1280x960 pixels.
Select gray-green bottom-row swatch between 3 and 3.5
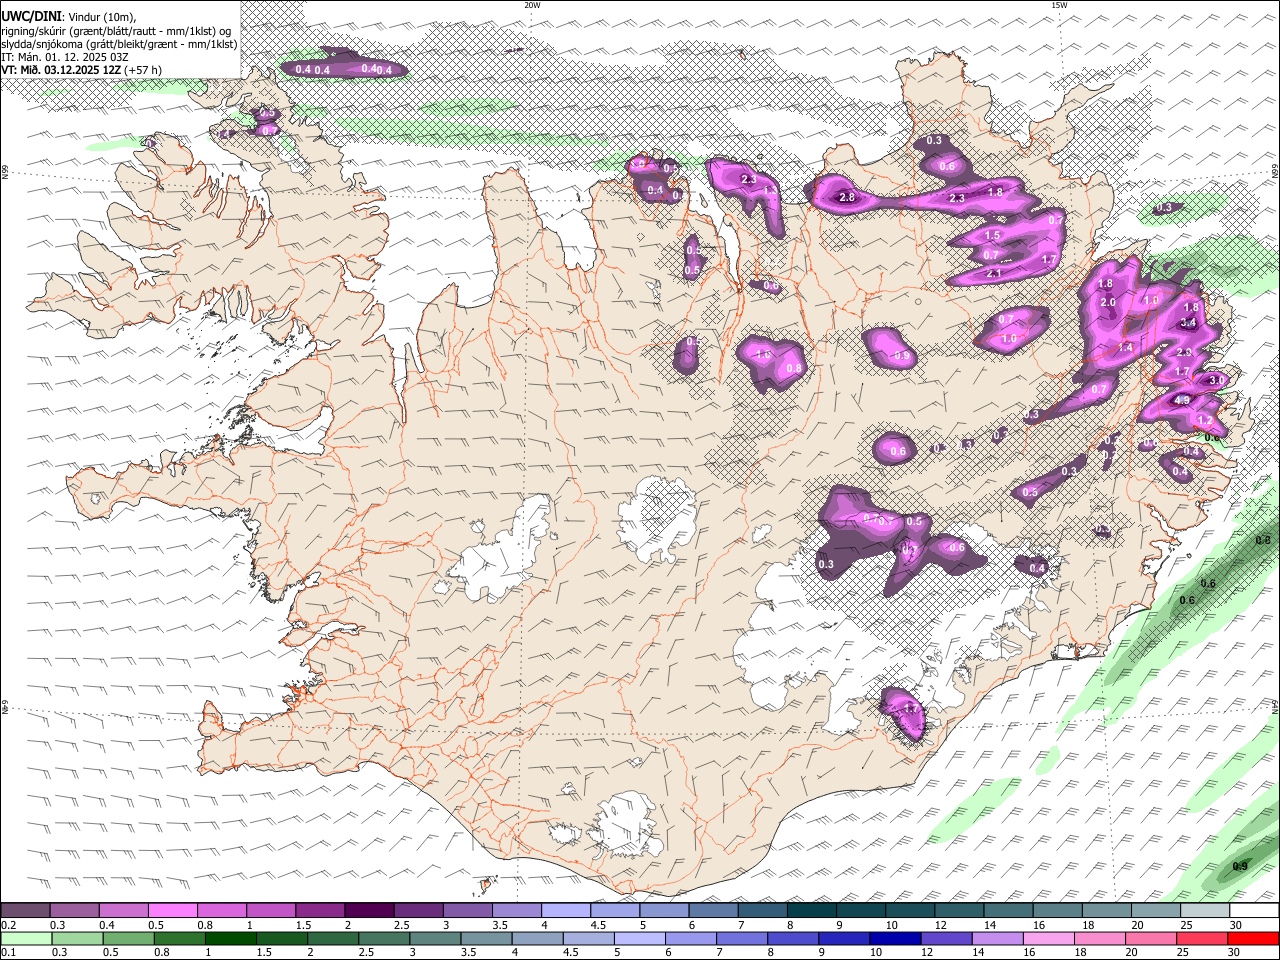point(434,938)
